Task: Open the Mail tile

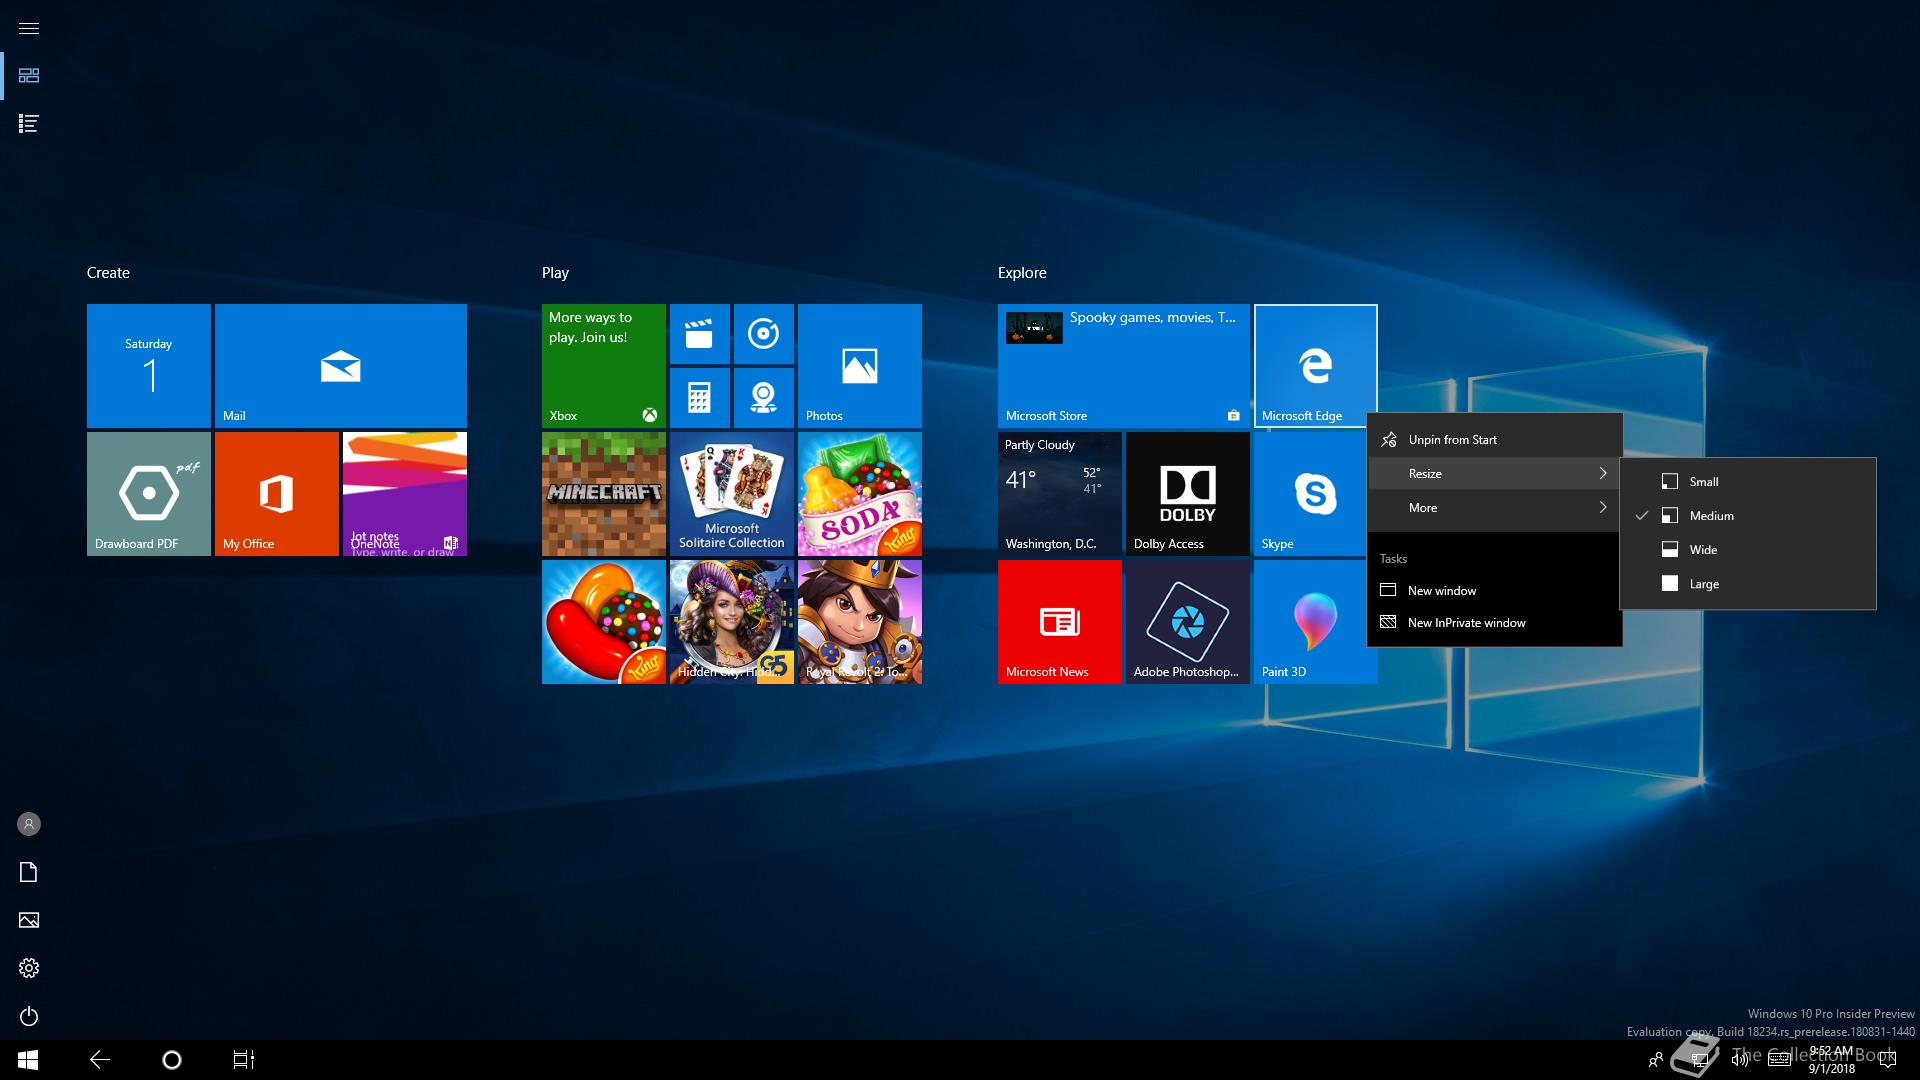Action: tap(341, 366)
